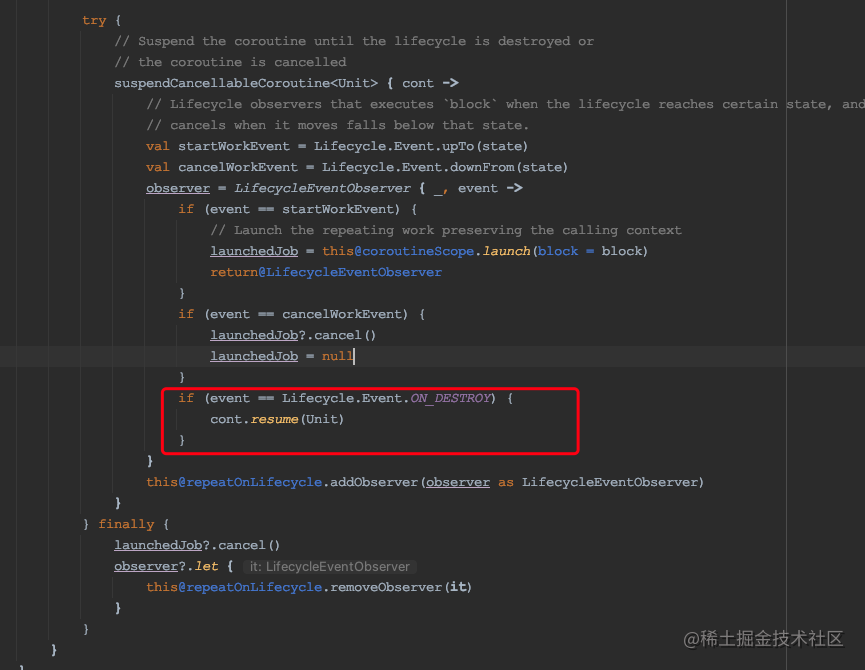The width and height of the screenshot is (865, 670).
Task: Click the try keyword
Action: point(94,20)
